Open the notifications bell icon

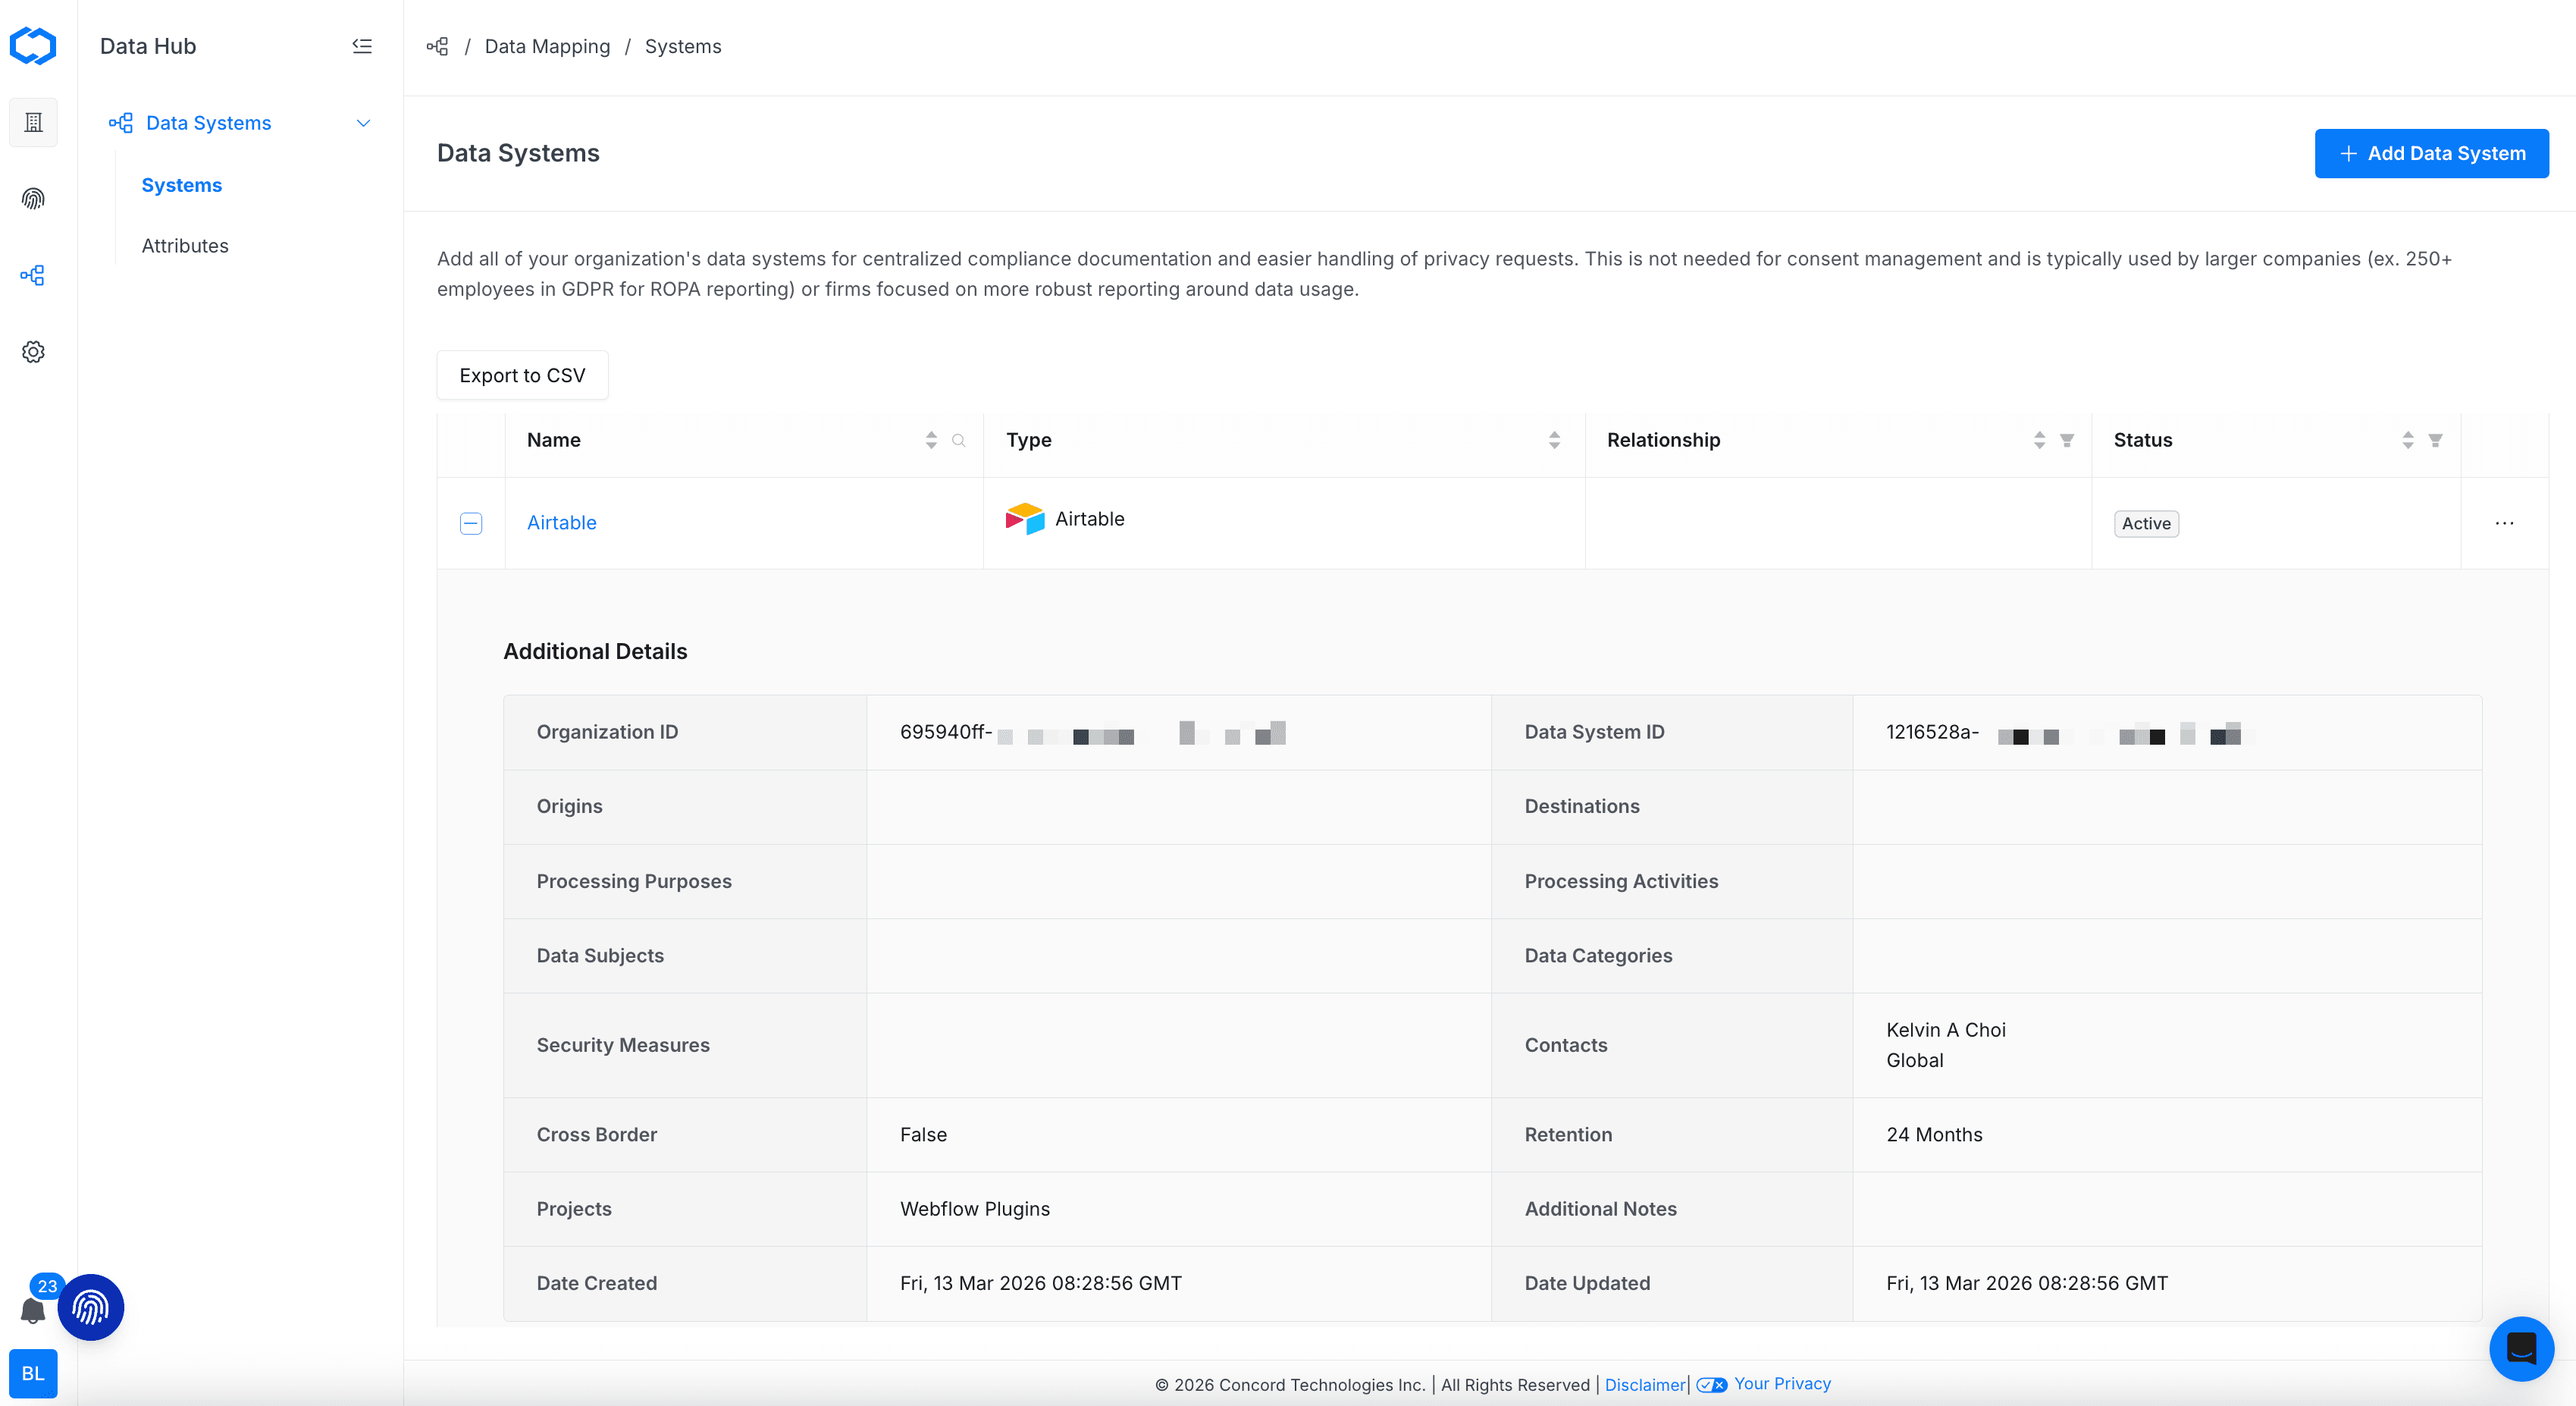pyautogui.click(x=32, y=1310)
